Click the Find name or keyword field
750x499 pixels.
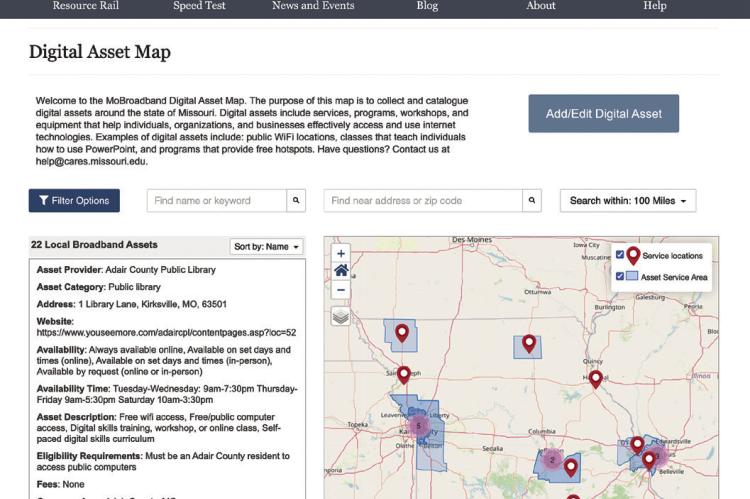(217, 200)
